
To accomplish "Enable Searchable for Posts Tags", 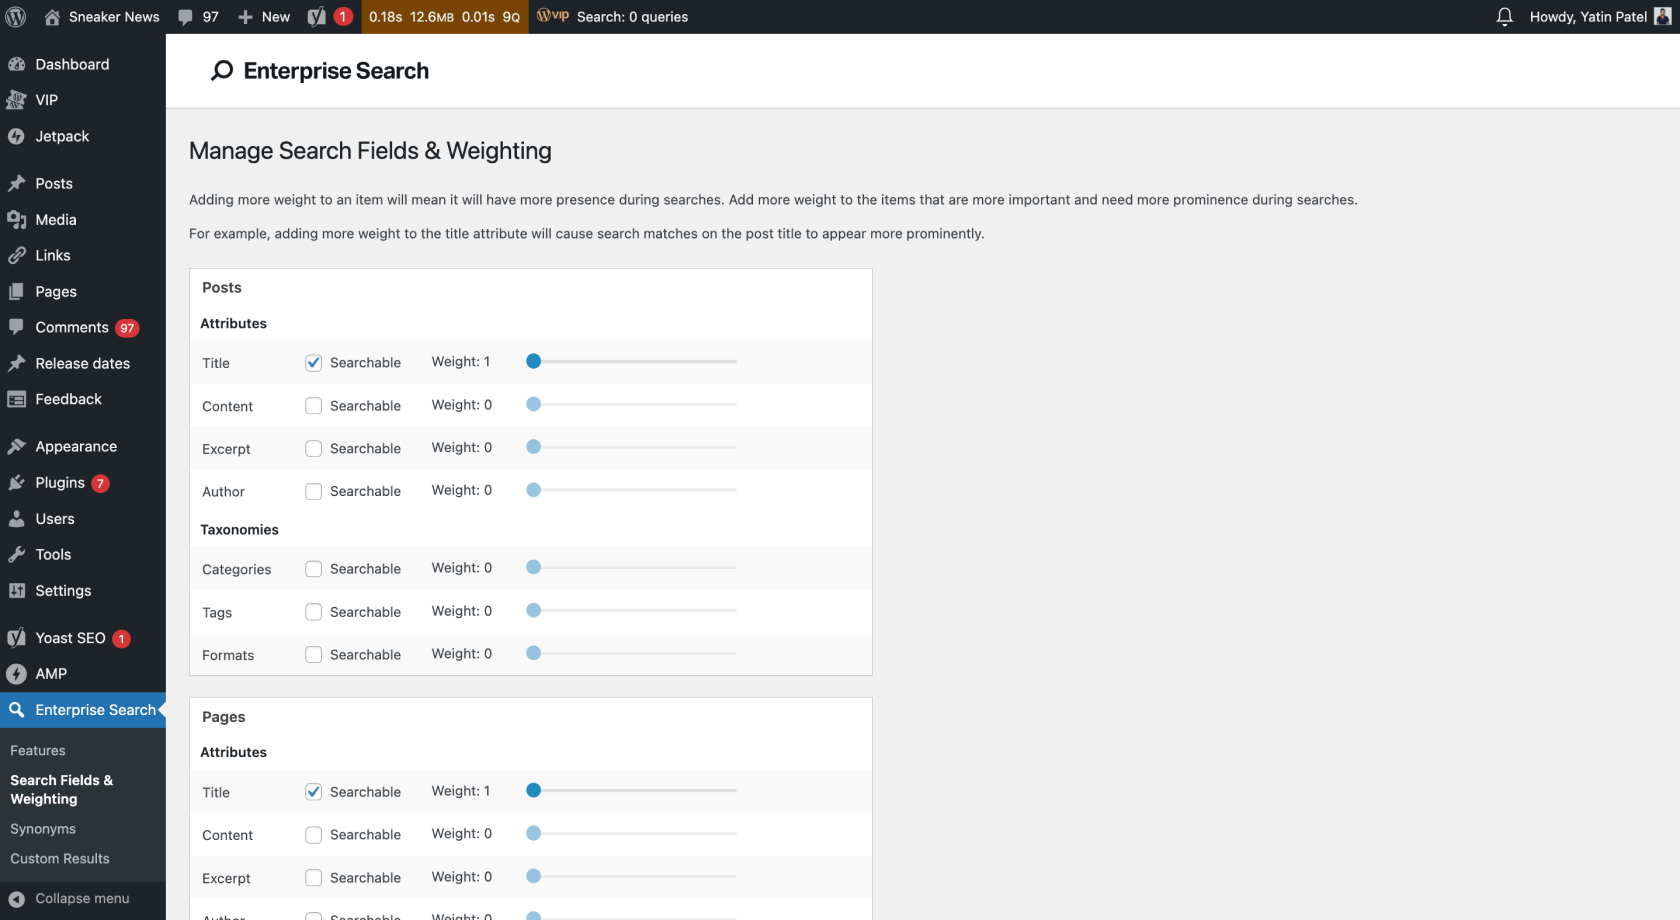I will [x=314, y=612].
